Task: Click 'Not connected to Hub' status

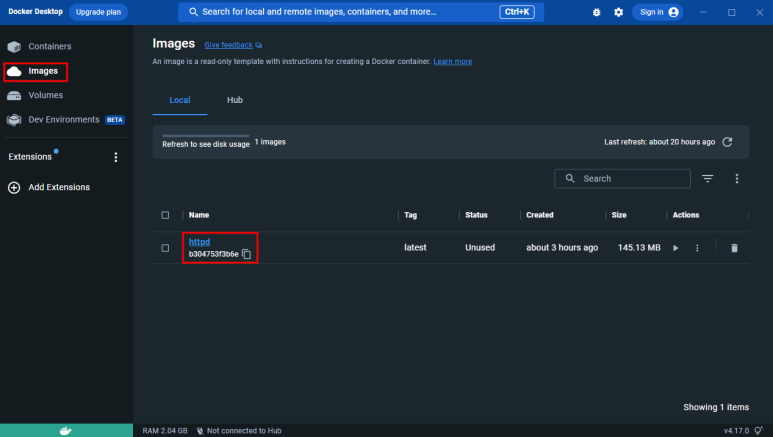Action: pos(239,431)
